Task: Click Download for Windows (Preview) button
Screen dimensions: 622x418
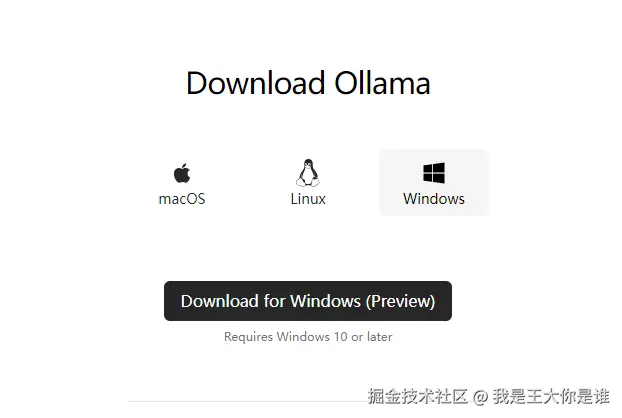Action: [308, 301]
